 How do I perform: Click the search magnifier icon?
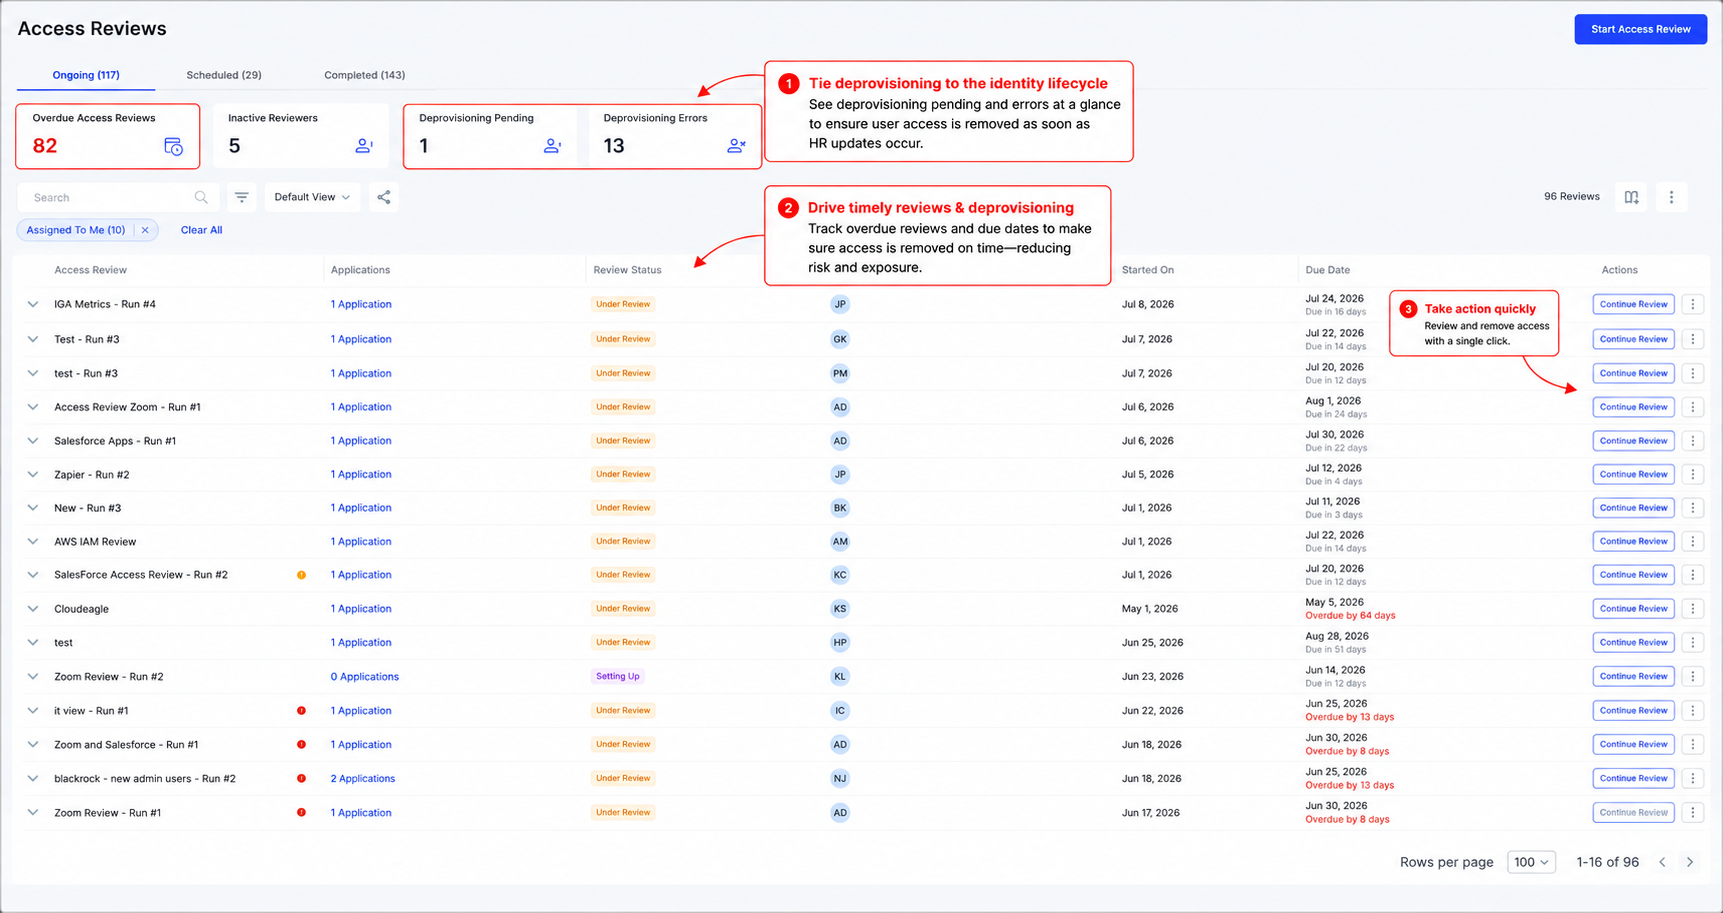click(201, 197)
